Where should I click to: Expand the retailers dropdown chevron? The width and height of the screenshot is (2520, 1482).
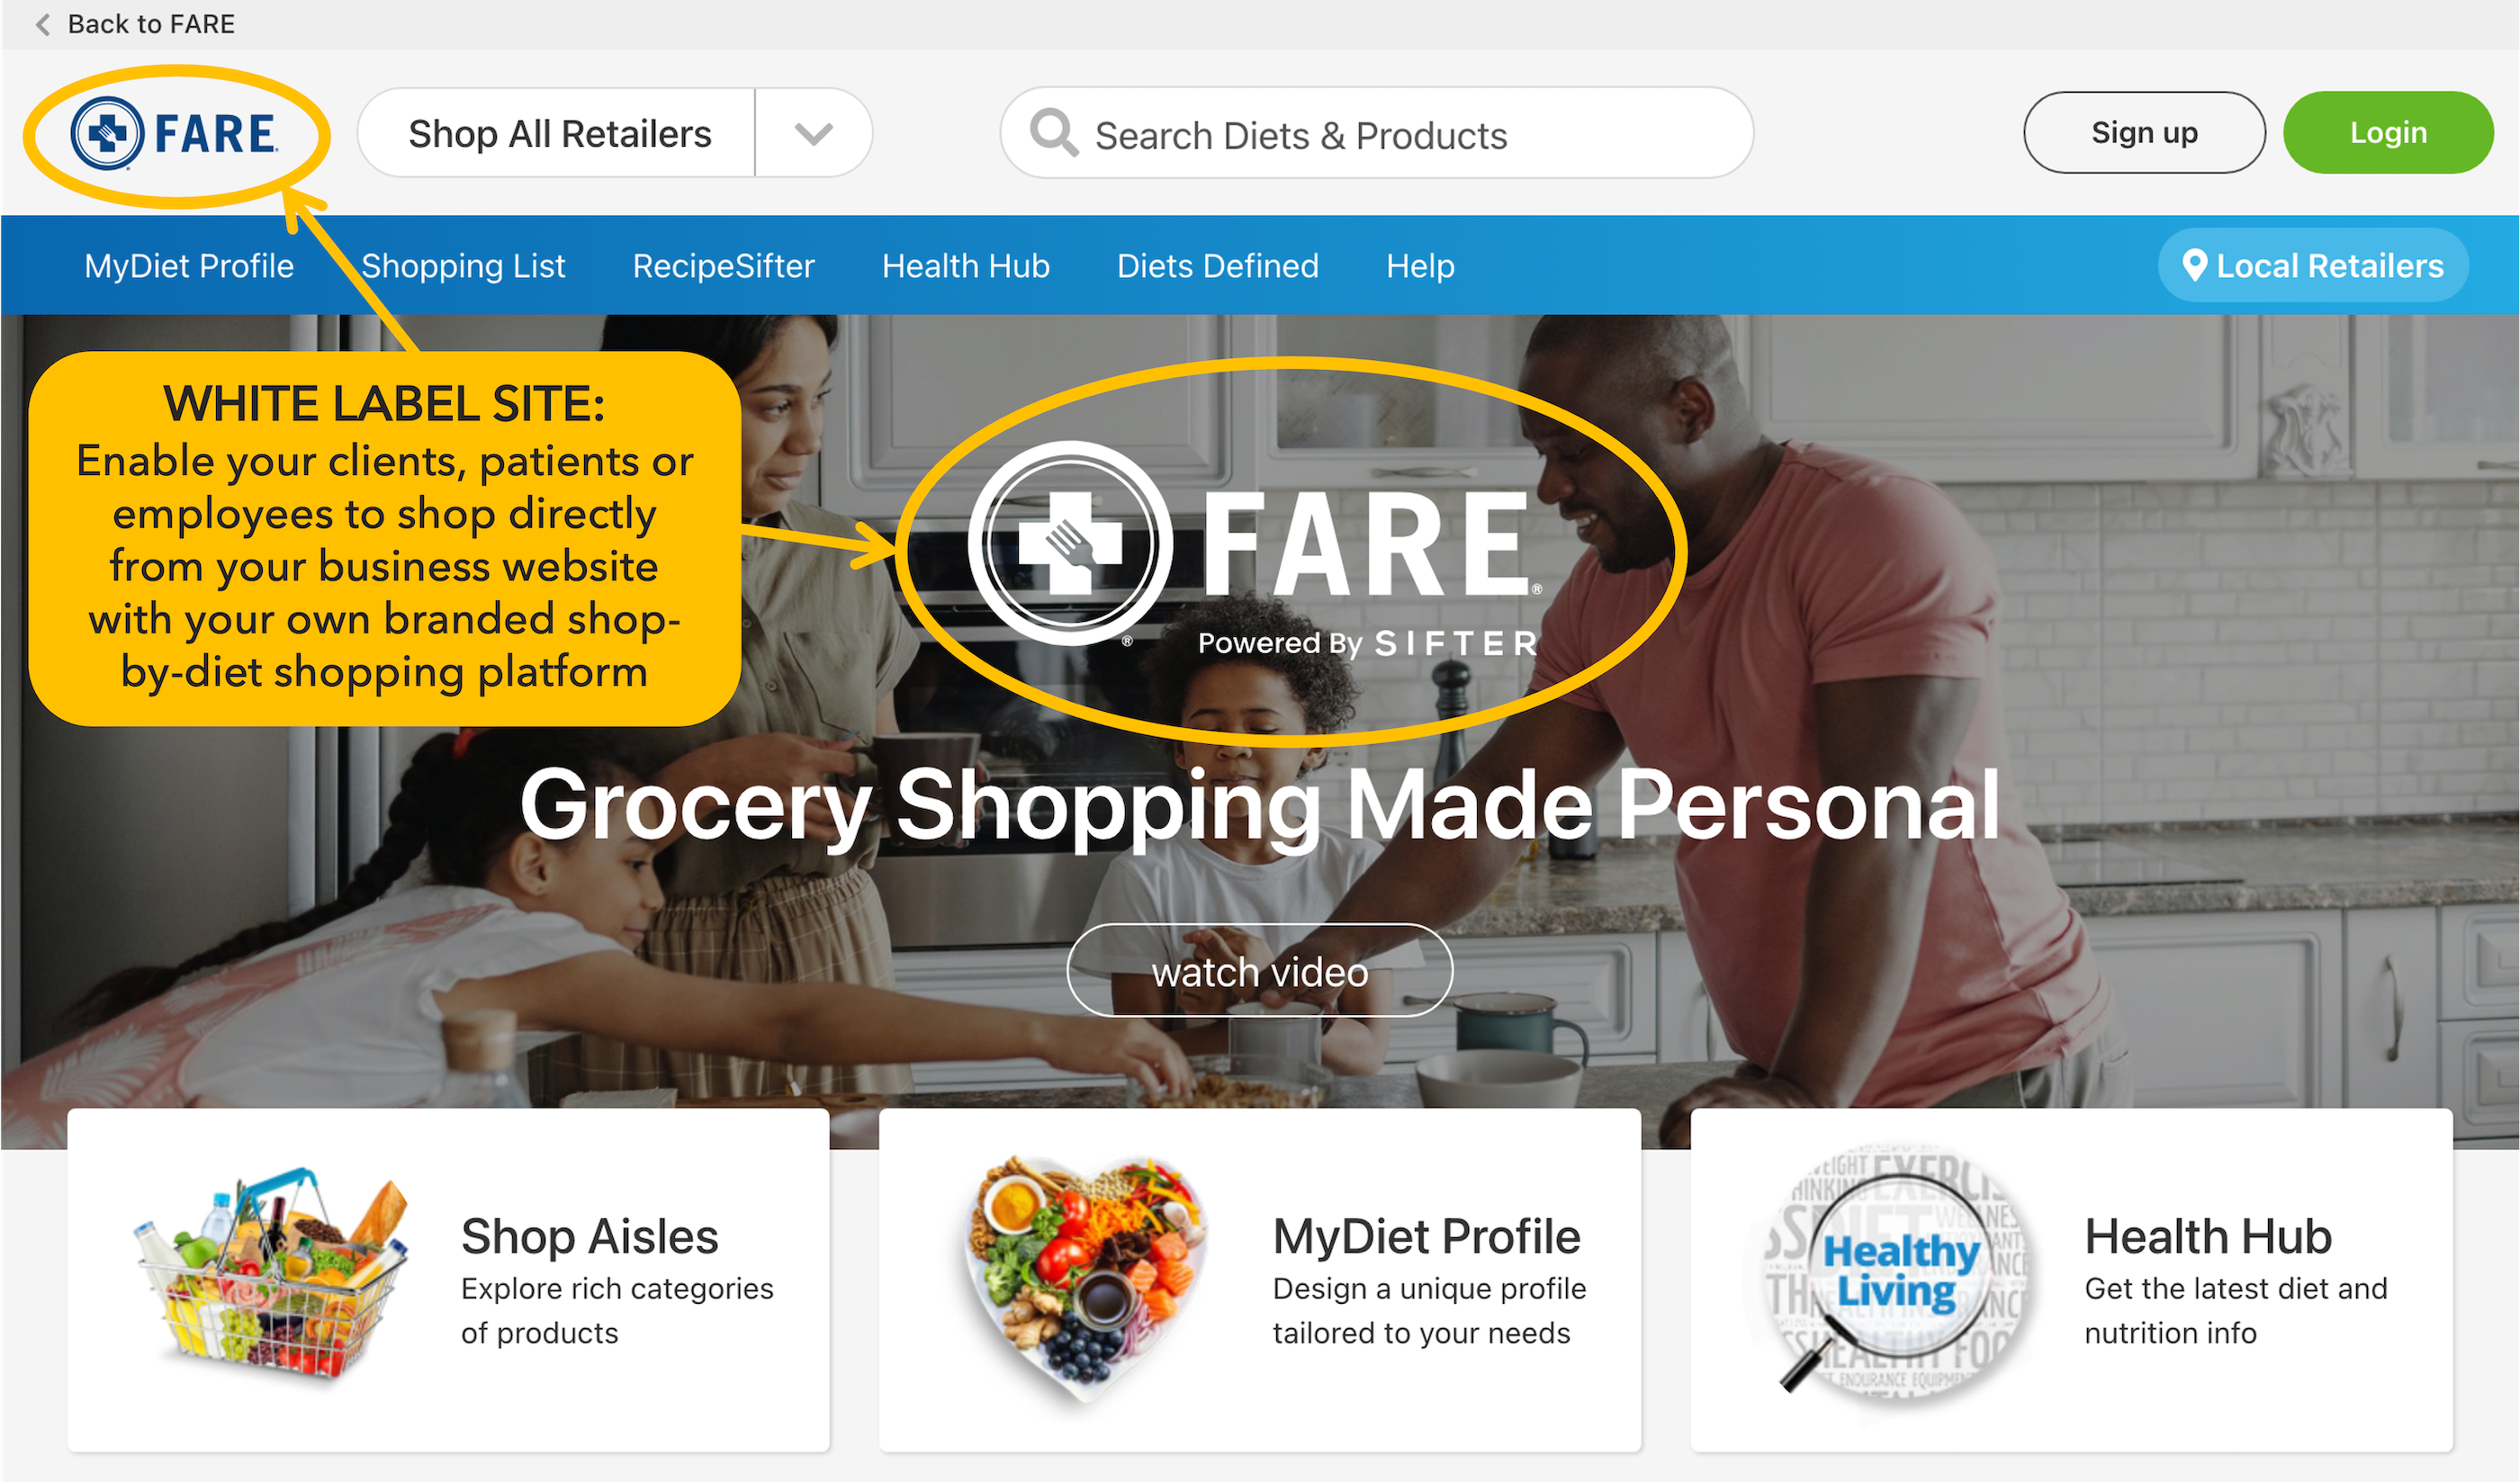[x=814, y=133]
